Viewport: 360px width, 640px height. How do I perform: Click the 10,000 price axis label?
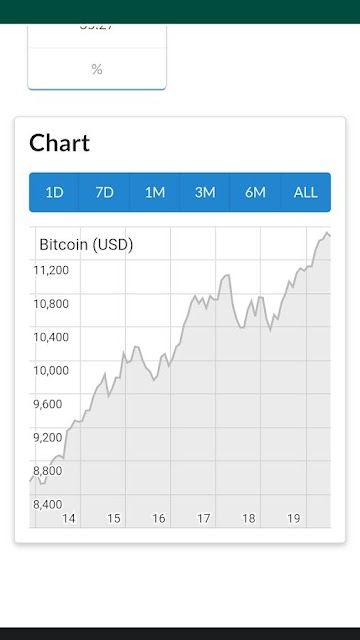coord(51,371)
